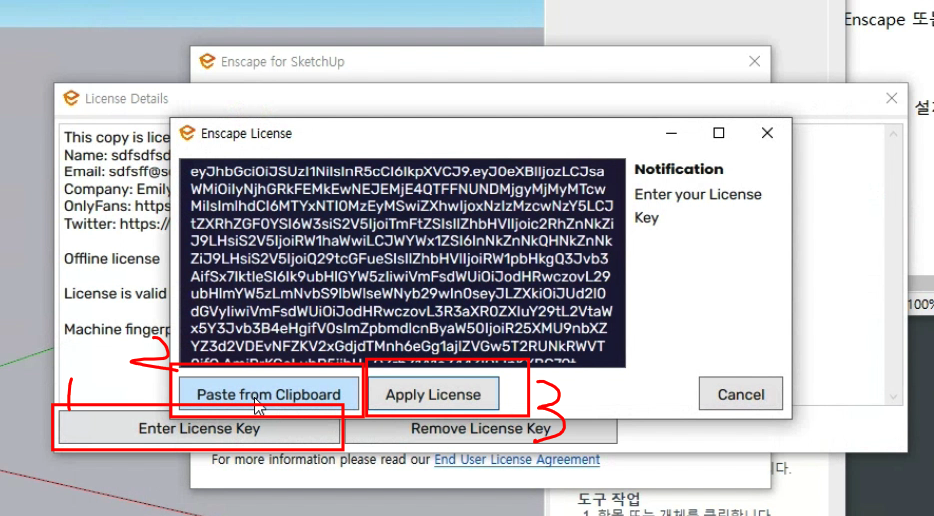The width and height of the screenshot is (934, 516).
Task: Click 'Enscape for SketchUp' window title text
Action: coord(282,61)
